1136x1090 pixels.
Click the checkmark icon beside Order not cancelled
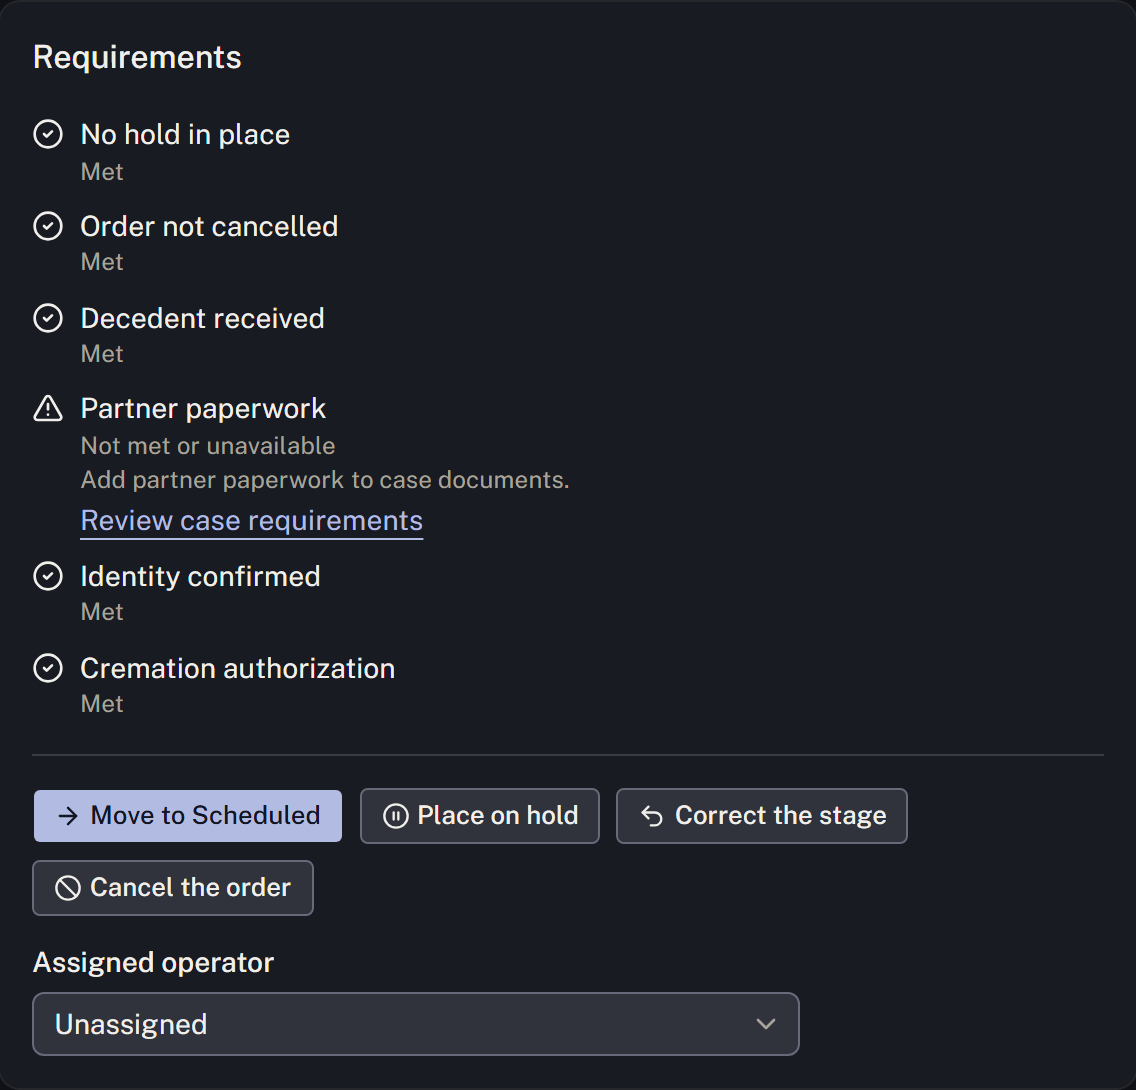click(x=48, y=226)
